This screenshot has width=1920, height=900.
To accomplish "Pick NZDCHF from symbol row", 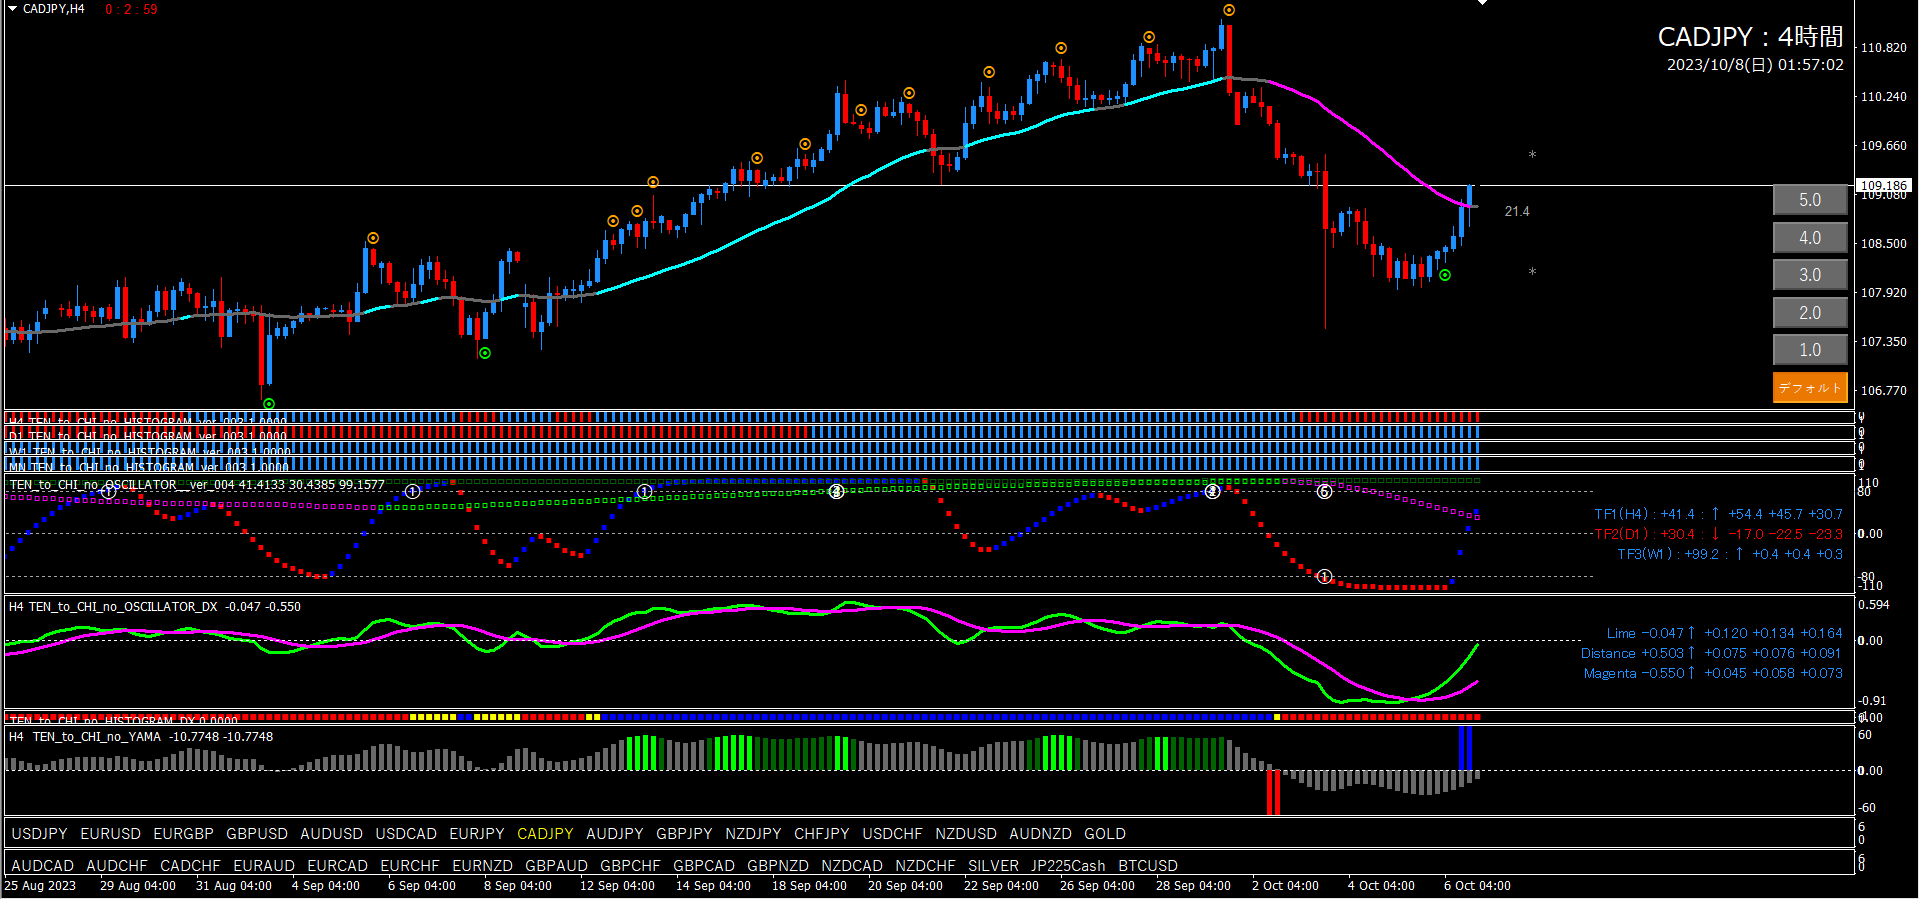I will pyautogui.click(x=926, y=866).
